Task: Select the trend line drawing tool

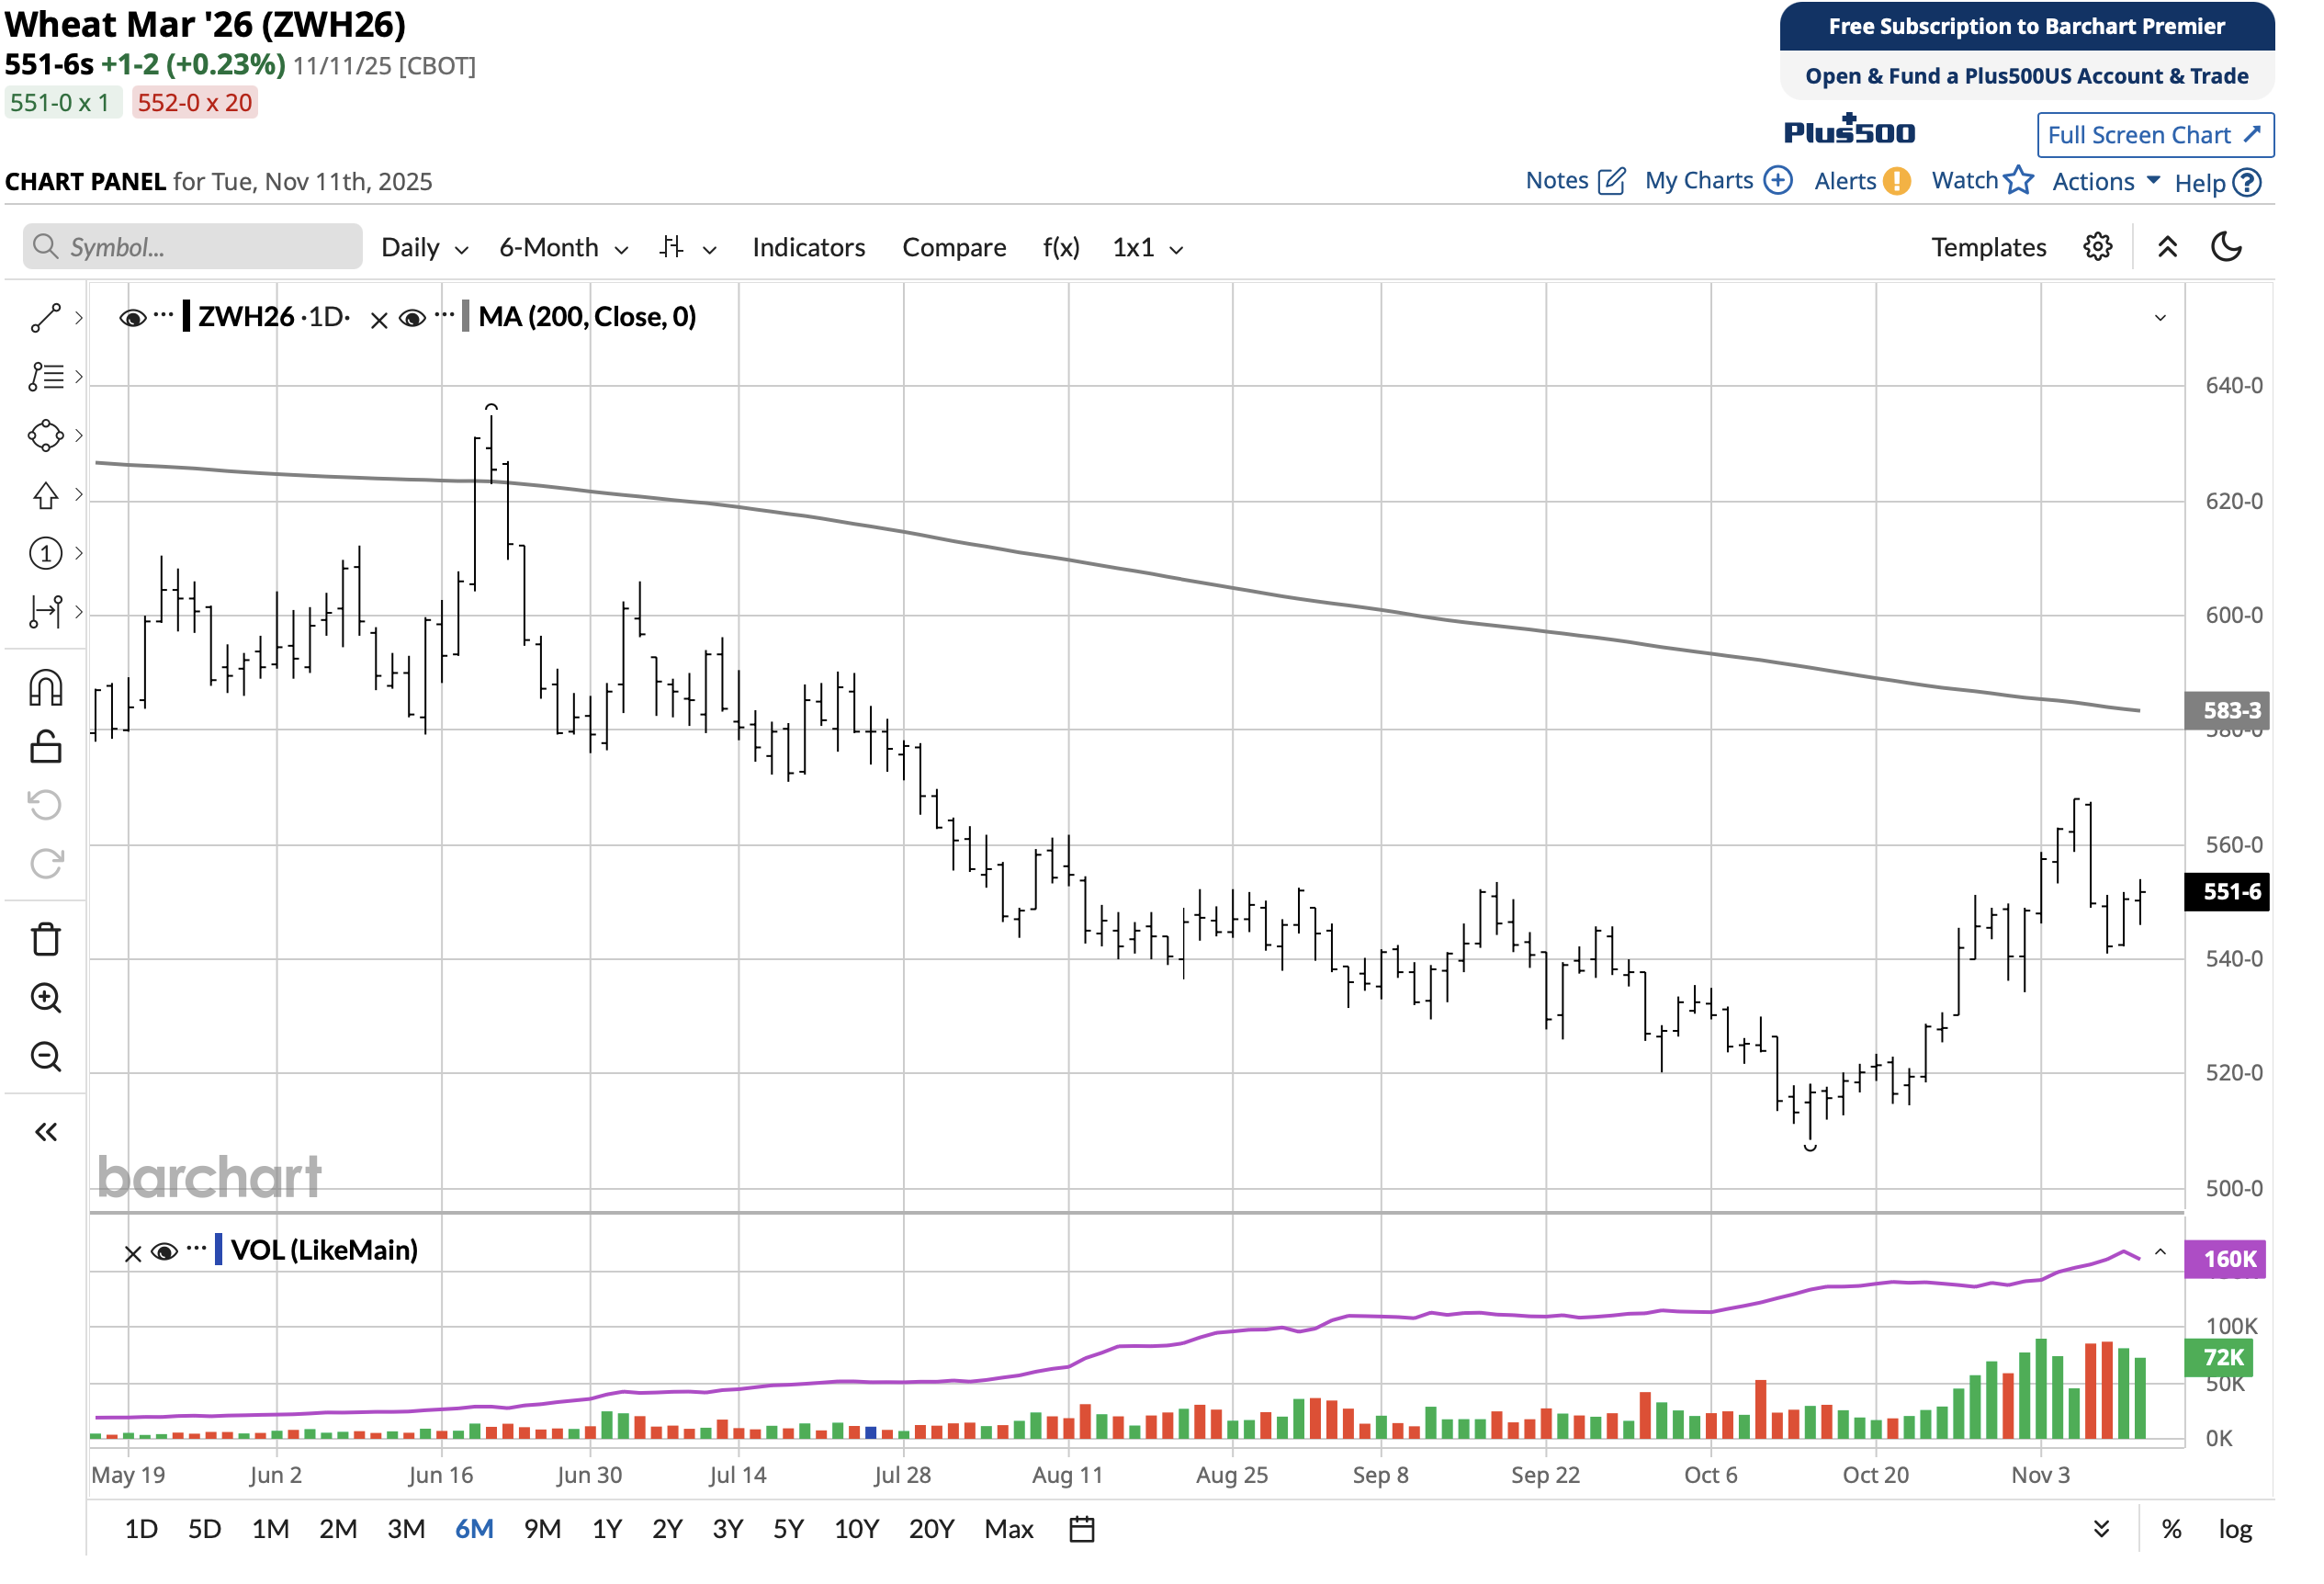Action: pyautogui.click(x=45, y=318)
